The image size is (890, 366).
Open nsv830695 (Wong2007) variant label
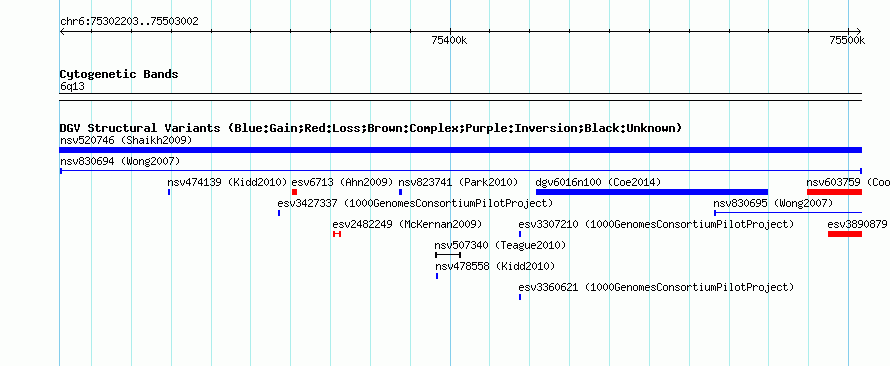coord(774,204)
